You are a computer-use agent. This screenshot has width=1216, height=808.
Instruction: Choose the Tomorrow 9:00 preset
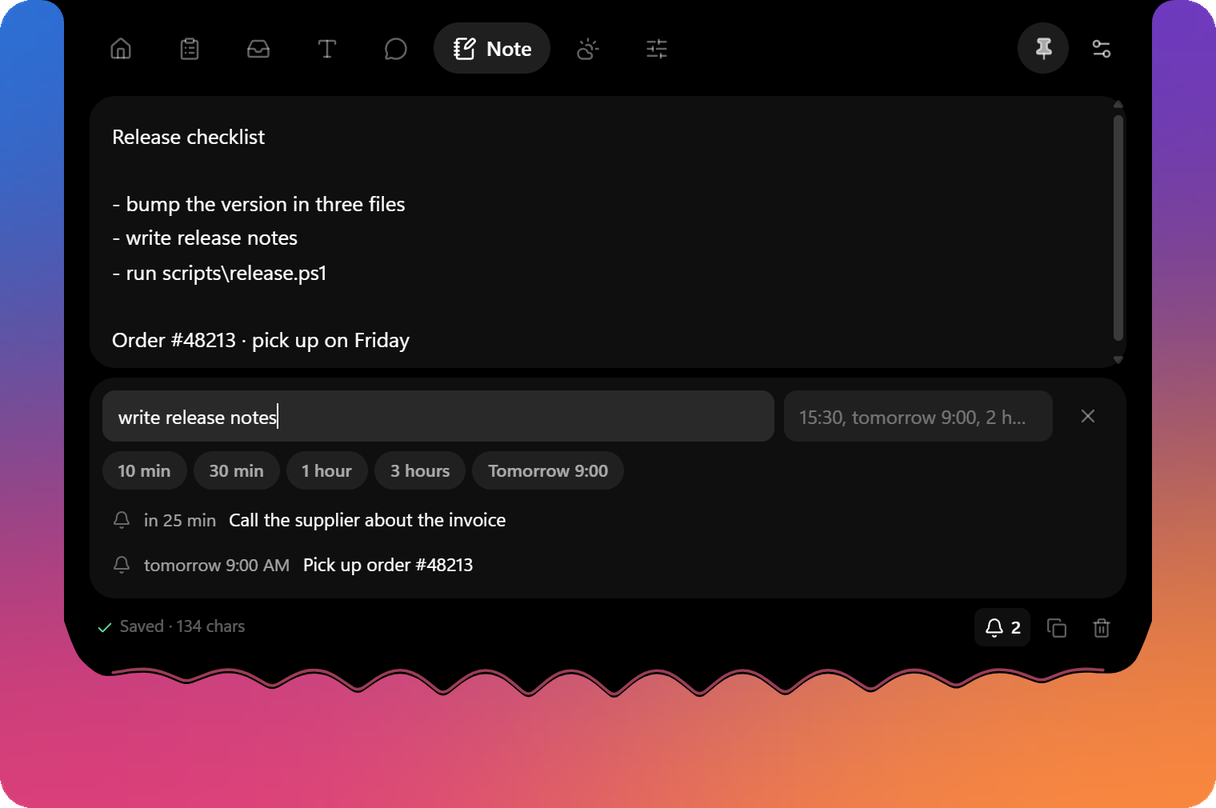point(548,471)
